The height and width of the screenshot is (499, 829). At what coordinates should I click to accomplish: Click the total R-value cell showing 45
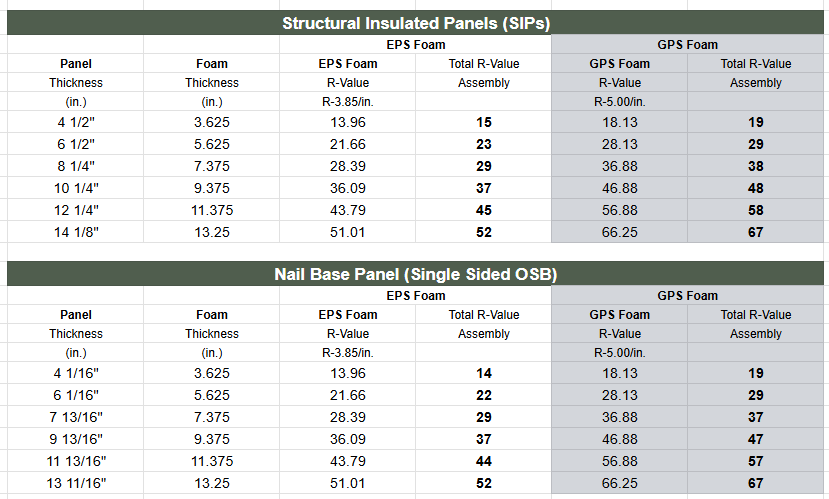pyautogui.click(x=484, y=210)
